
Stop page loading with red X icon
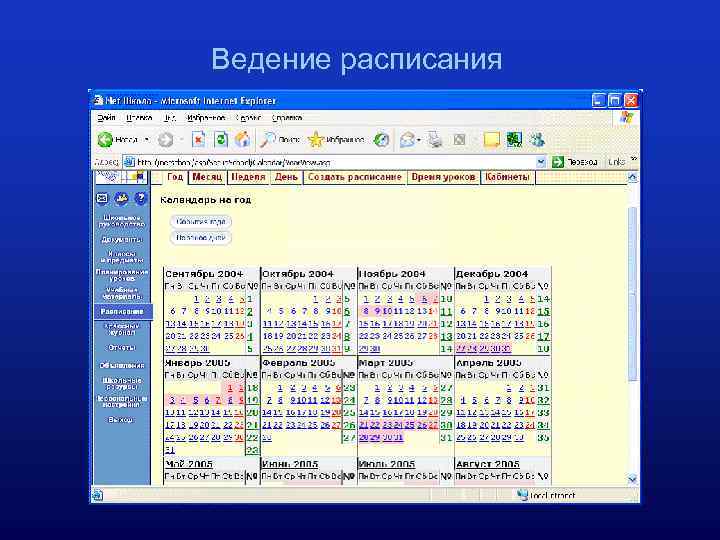198,140
